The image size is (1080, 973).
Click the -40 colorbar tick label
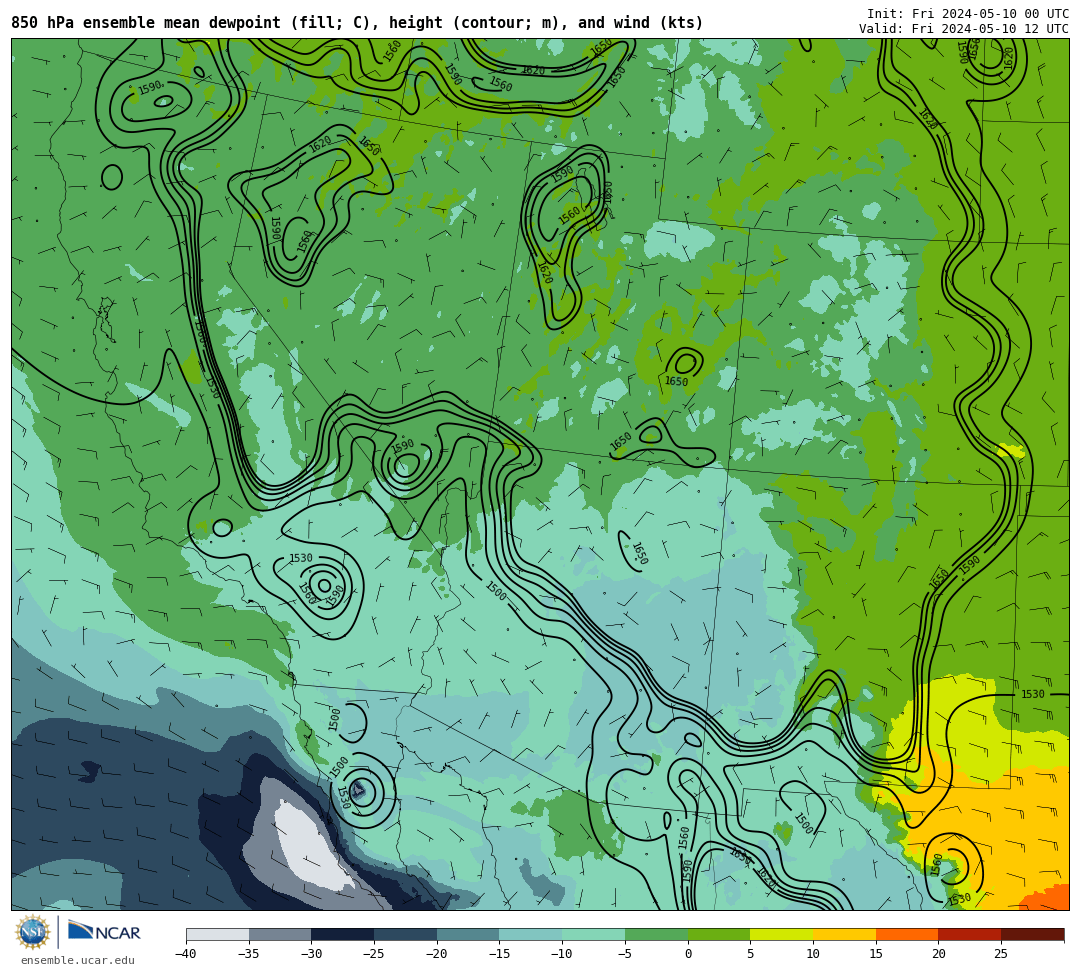coord(185,954)
